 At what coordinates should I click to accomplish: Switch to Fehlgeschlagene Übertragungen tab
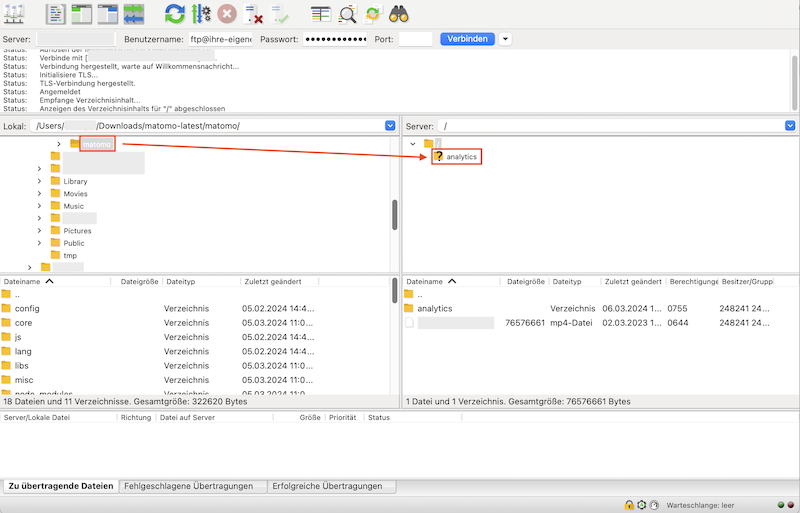[x=193, y=486]
